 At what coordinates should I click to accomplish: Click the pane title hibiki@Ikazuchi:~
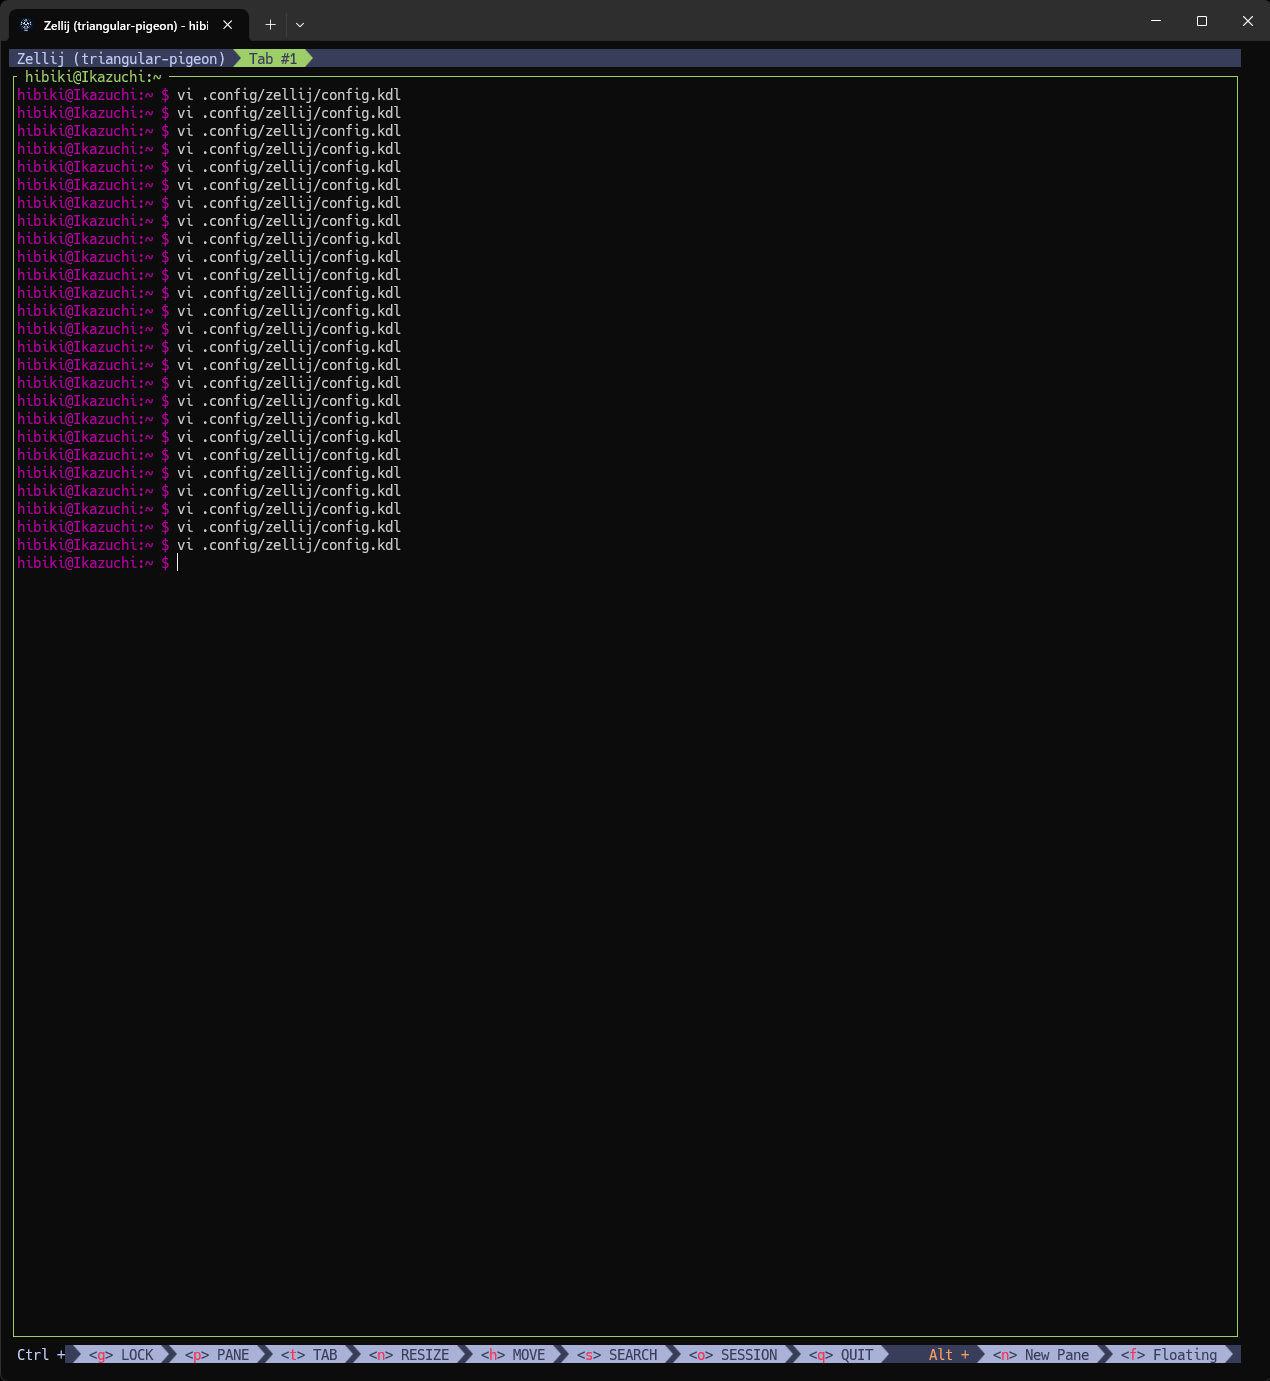click(x=93, y=77)
